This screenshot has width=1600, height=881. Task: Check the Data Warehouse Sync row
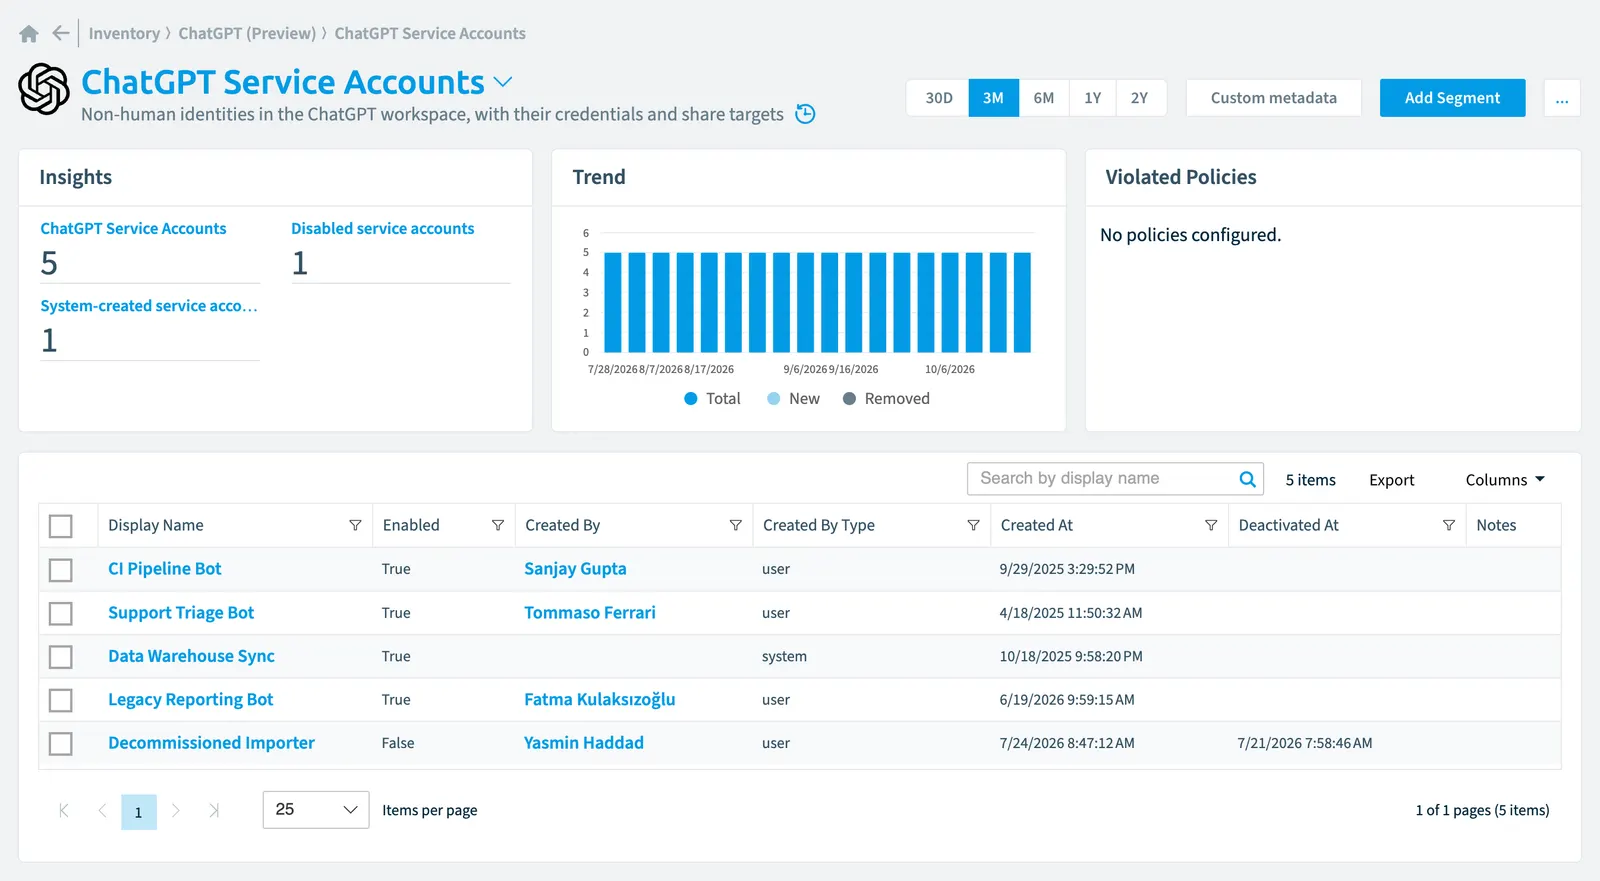point(61,657)
